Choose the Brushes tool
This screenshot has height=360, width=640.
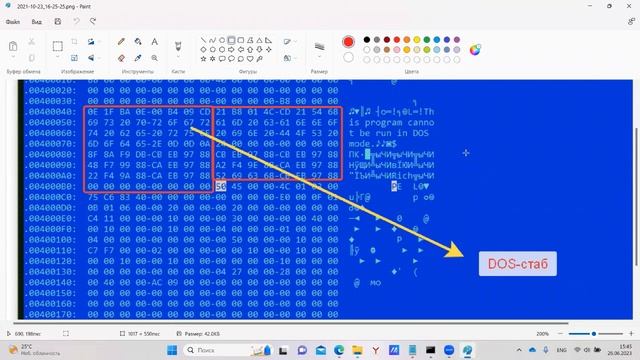[x=178, y=45]
